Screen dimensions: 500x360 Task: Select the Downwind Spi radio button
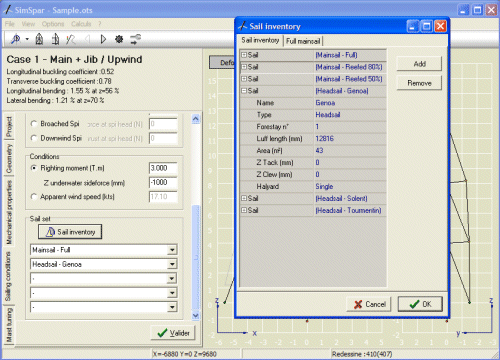(x=34, y=138)
